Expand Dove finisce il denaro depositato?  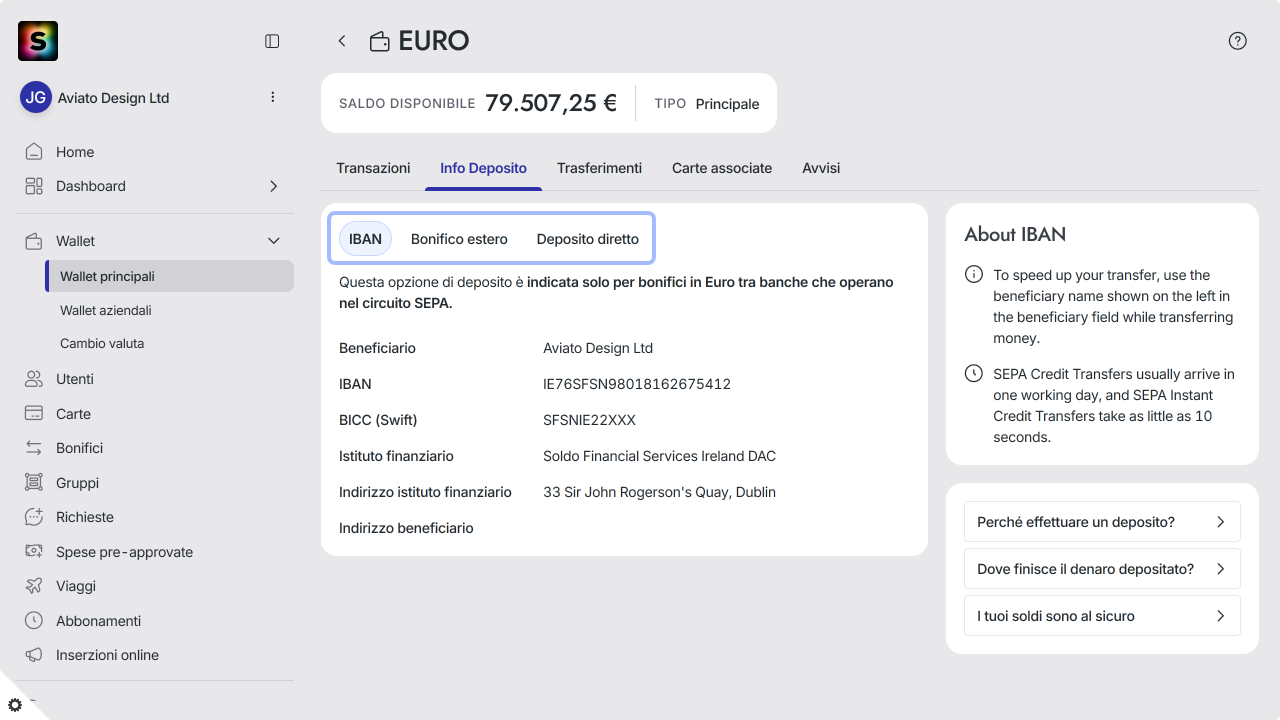coord(1102,569)
